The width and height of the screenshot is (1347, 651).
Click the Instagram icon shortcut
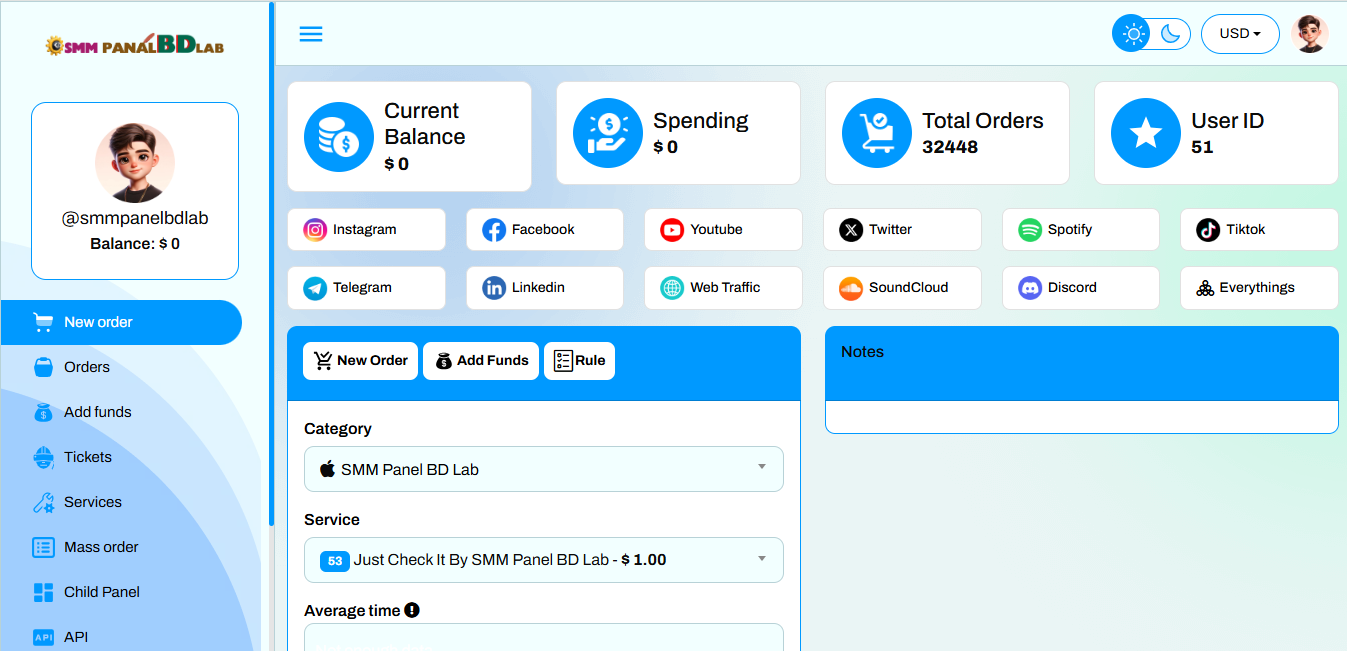pyautogui.click(x=315, y=230)
